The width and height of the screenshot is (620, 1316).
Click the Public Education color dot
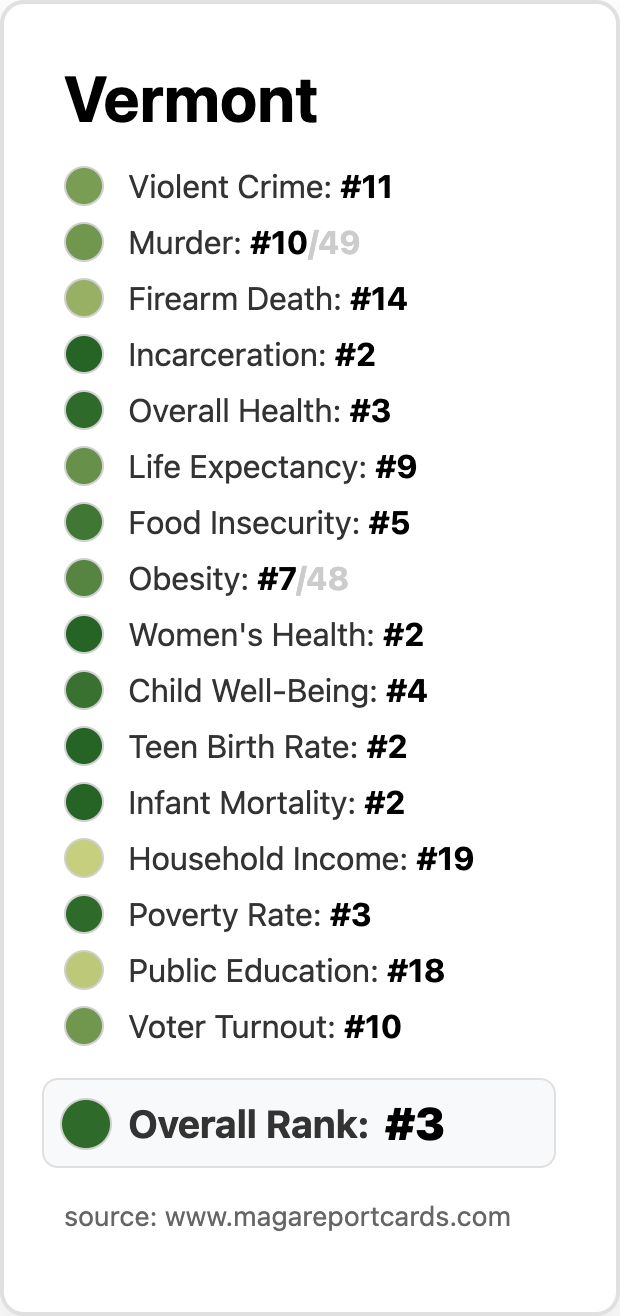pos(84,971)
